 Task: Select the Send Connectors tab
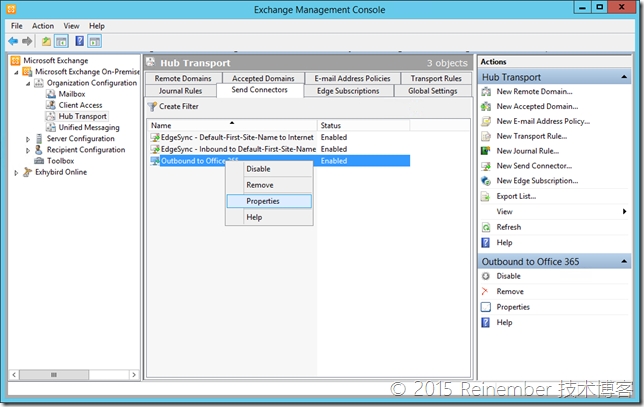point(260,90)
